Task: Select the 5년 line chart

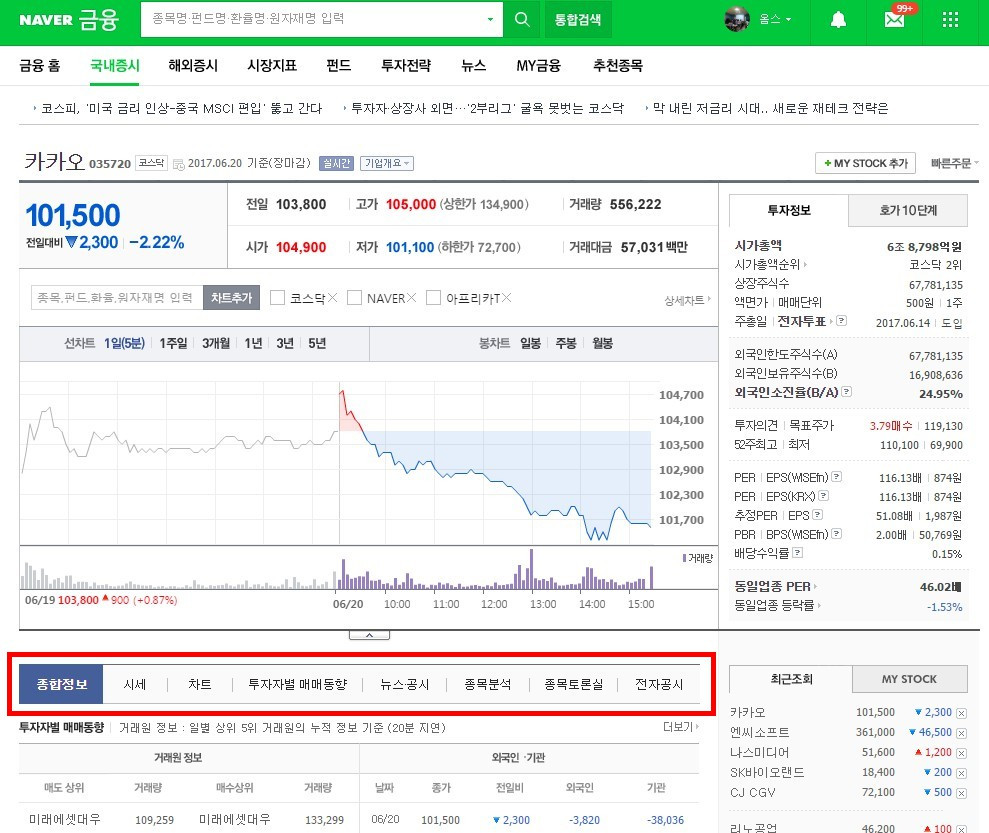Action: pyautogui.click(x=317, y=343)
